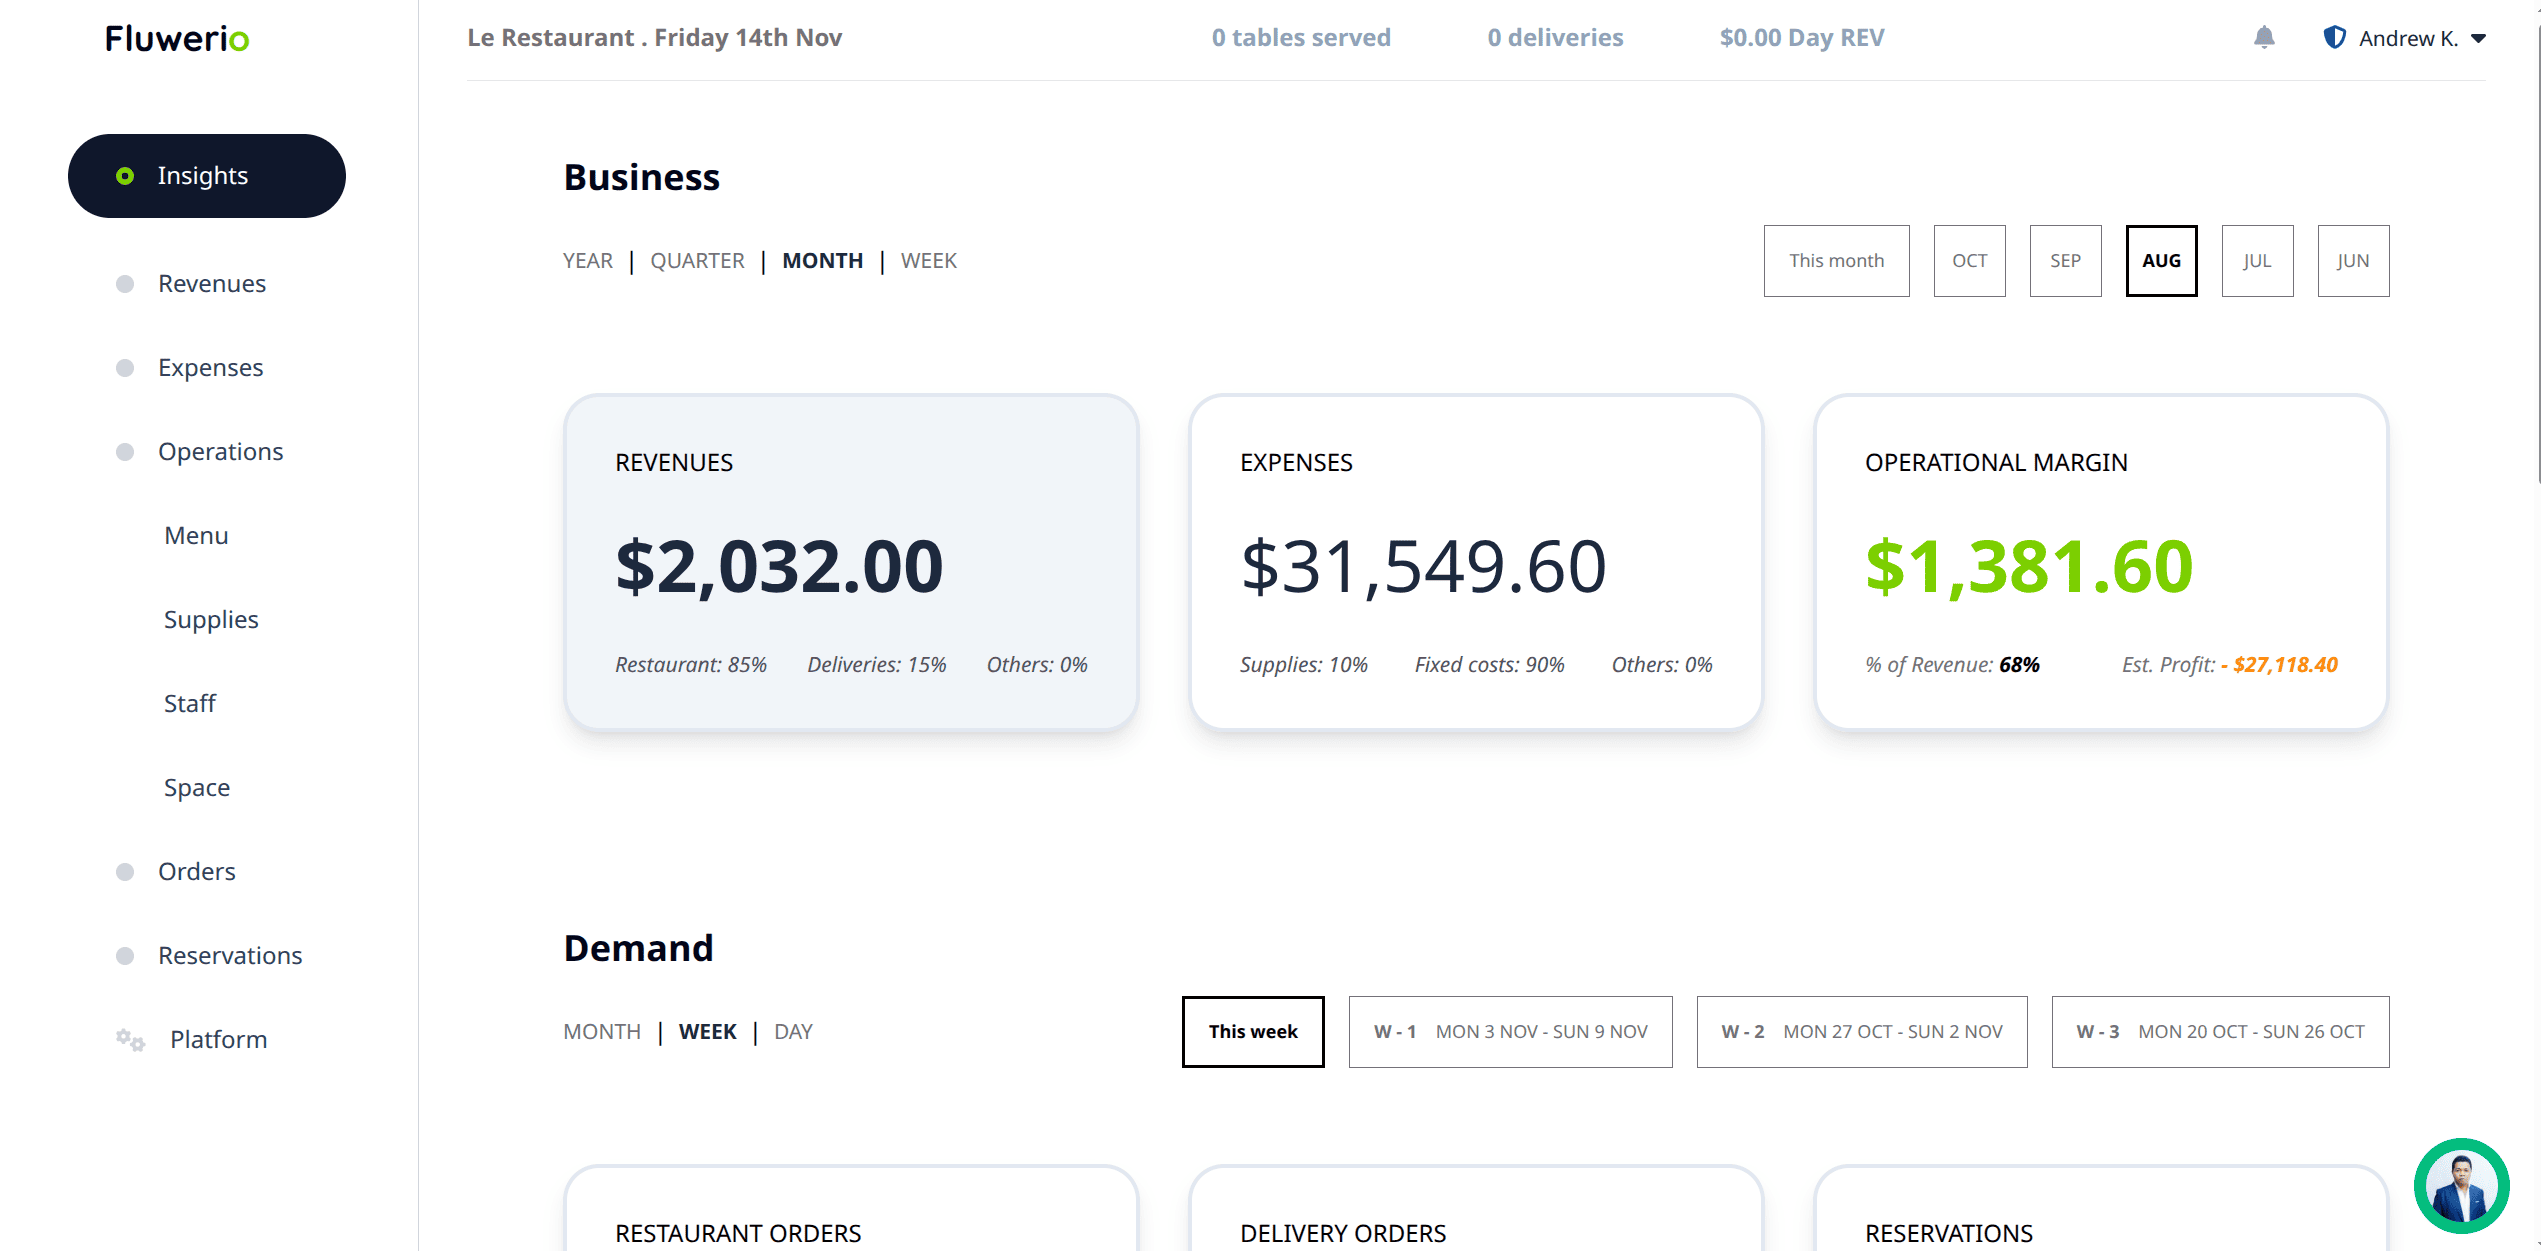Go to Orders in sidebar
Screen dimensions: 2541x1251
tap(196, 872)
